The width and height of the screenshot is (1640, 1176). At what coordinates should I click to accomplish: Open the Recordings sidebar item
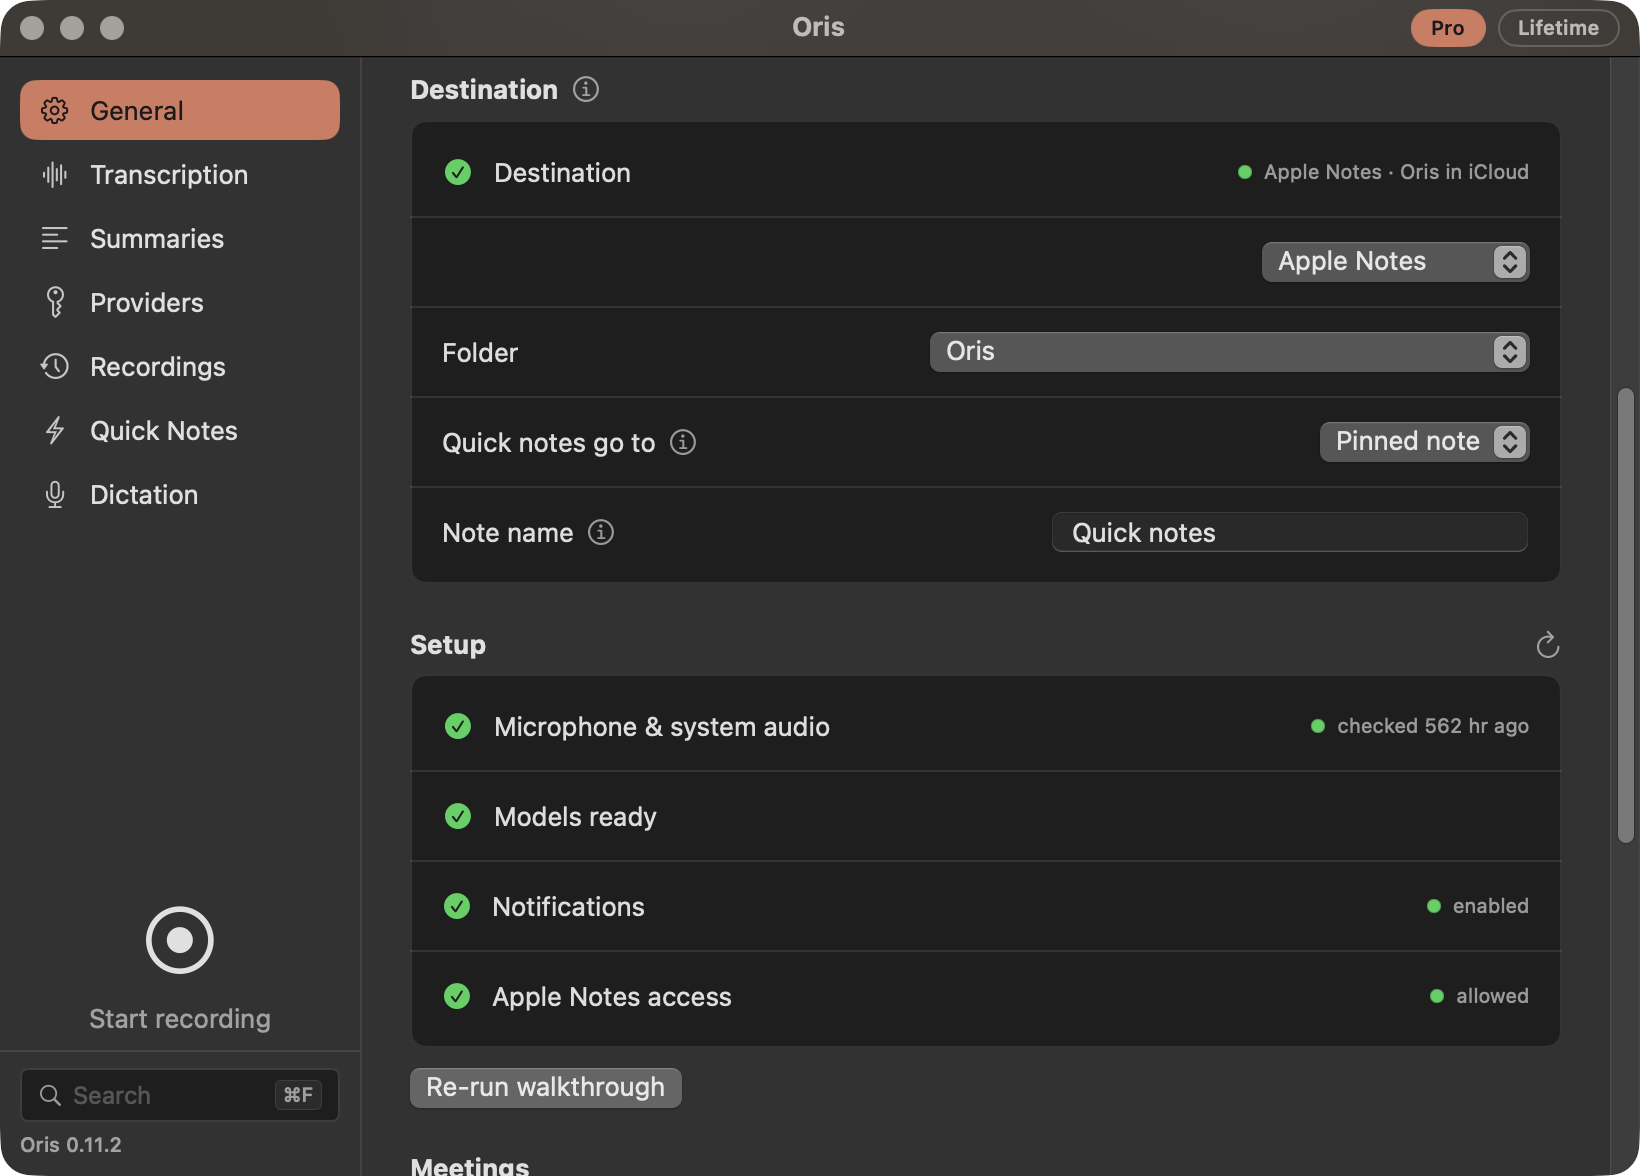tap(180, 366)
